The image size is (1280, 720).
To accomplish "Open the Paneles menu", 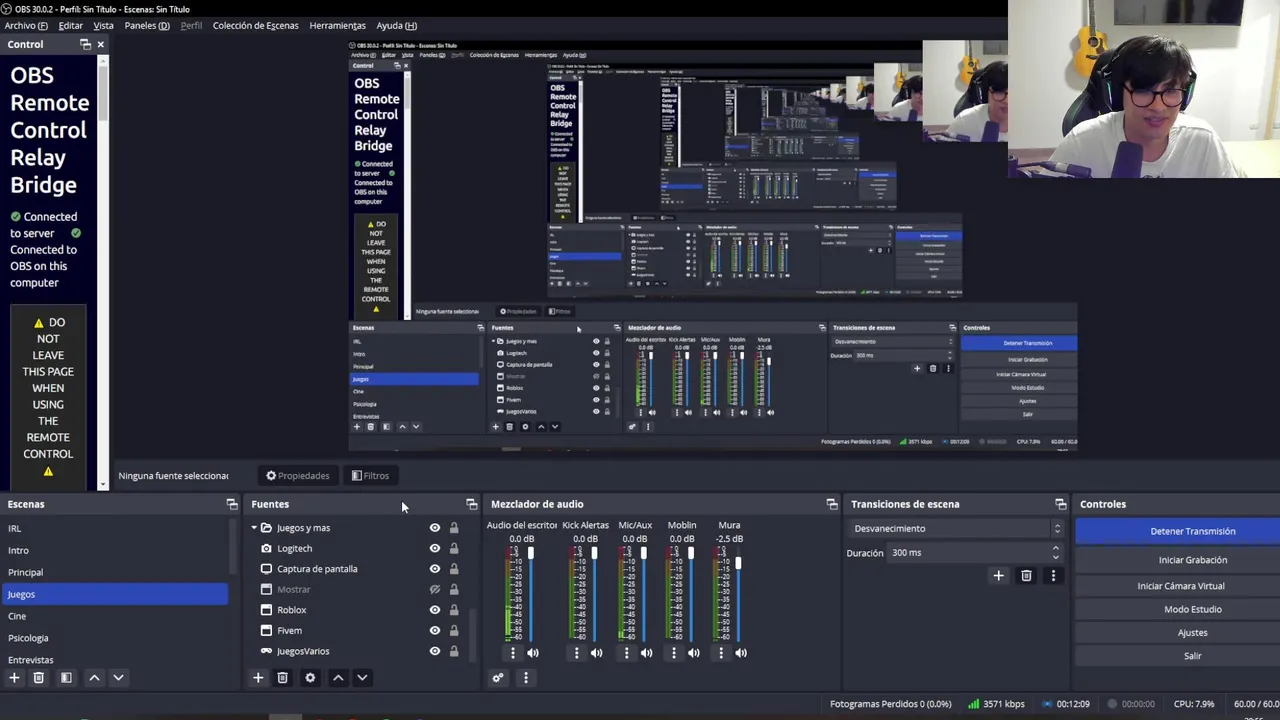I will (x=147, y=25).
